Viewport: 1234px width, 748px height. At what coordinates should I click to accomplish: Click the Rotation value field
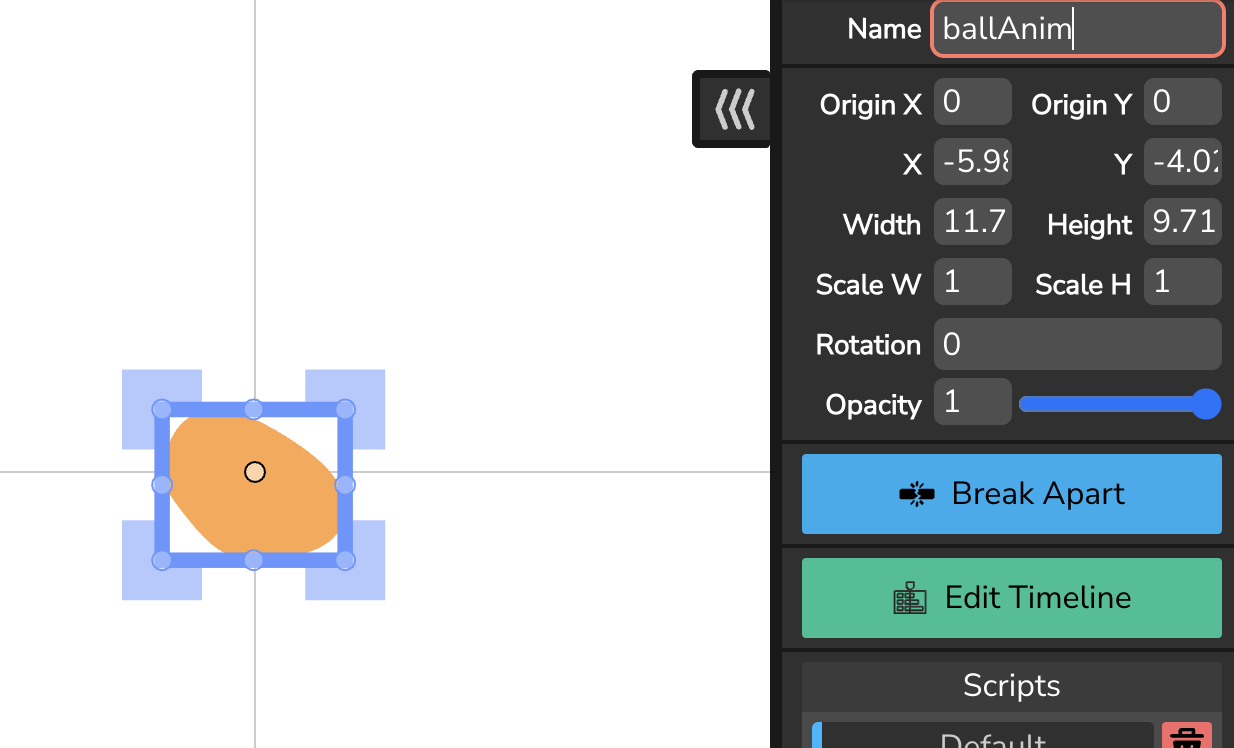1078,344
